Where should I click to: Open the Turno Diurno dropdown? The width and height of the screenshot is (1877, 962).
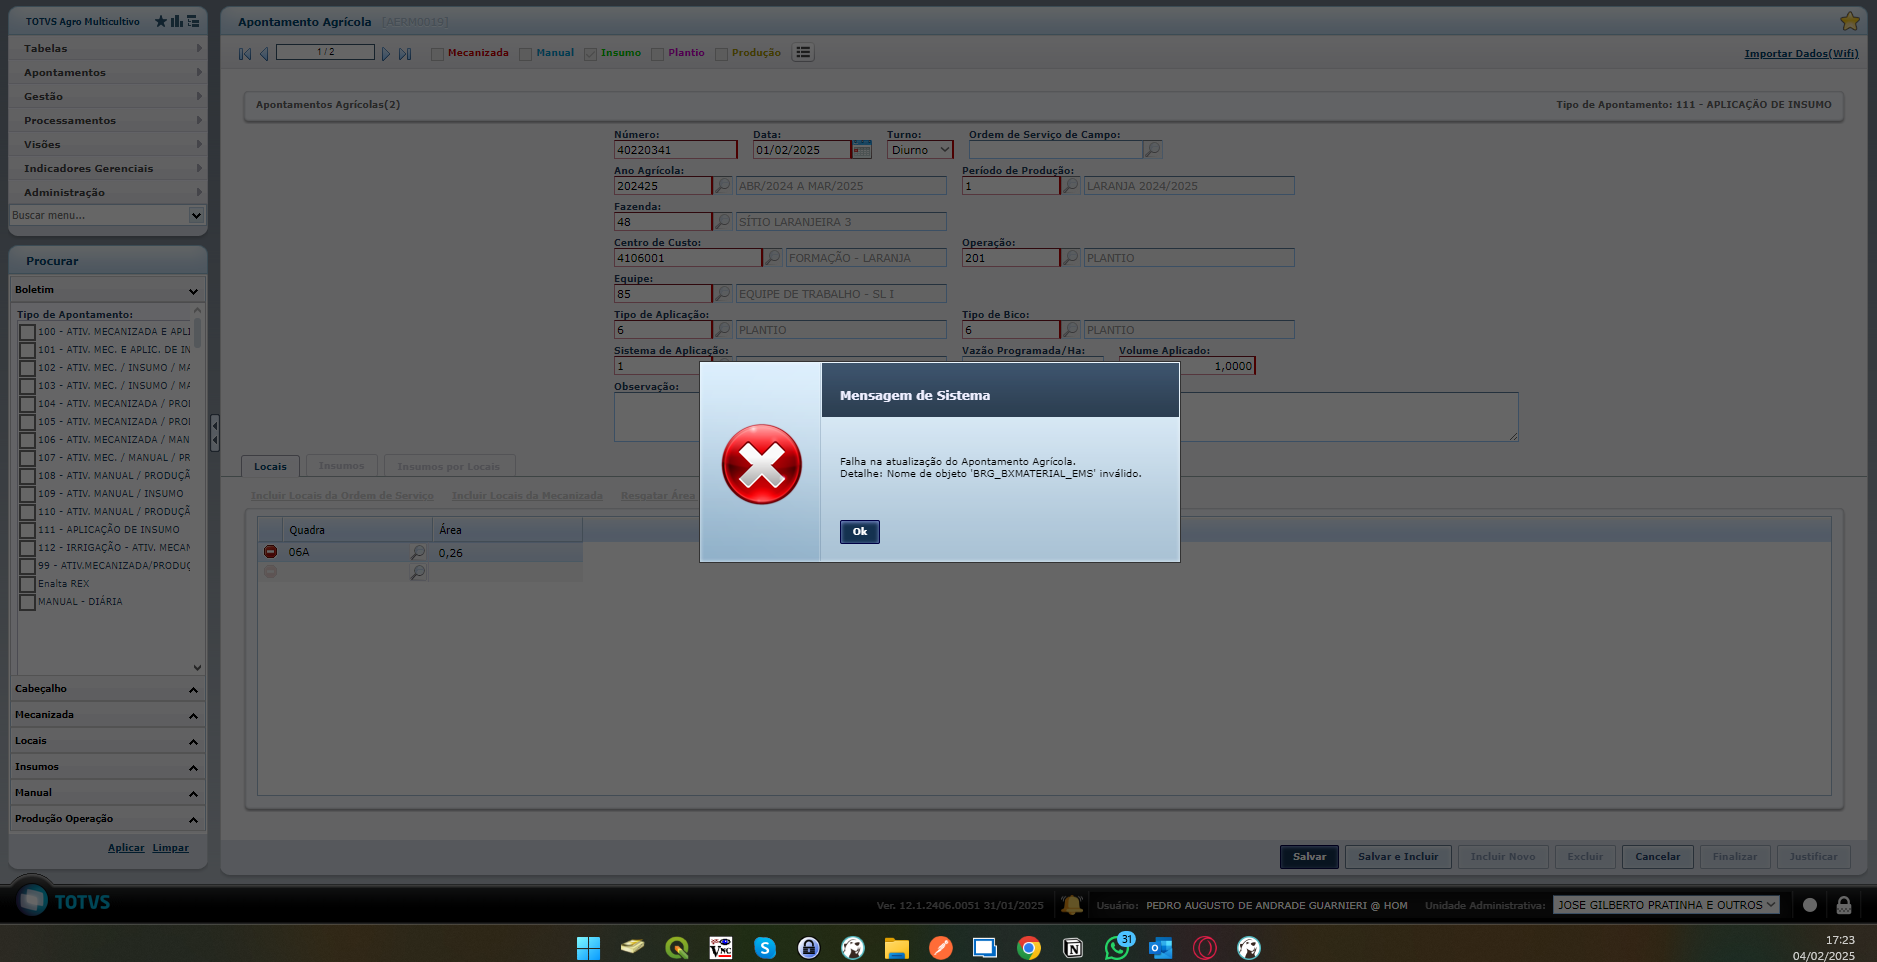coord(920,150)
